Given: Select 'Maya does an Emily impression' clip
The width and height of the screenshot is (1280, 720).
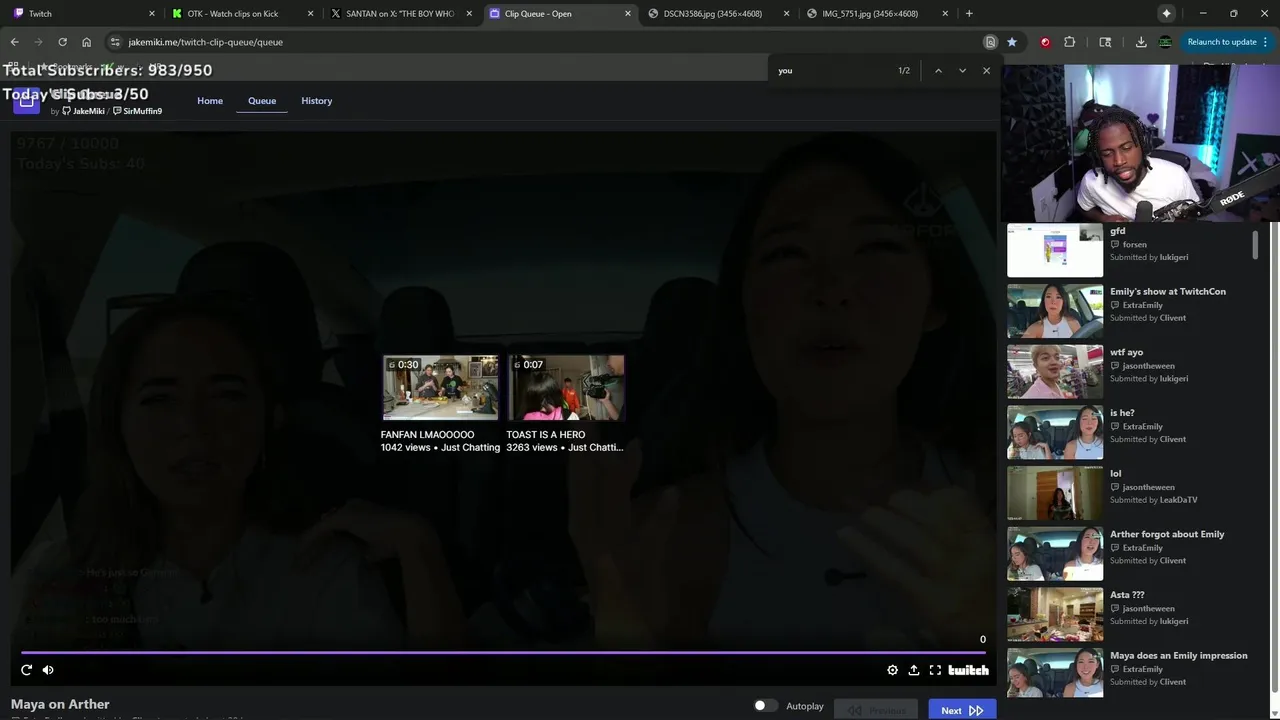Looking at the screenshot, I should pyautogui.click(x=1128, y=675).
